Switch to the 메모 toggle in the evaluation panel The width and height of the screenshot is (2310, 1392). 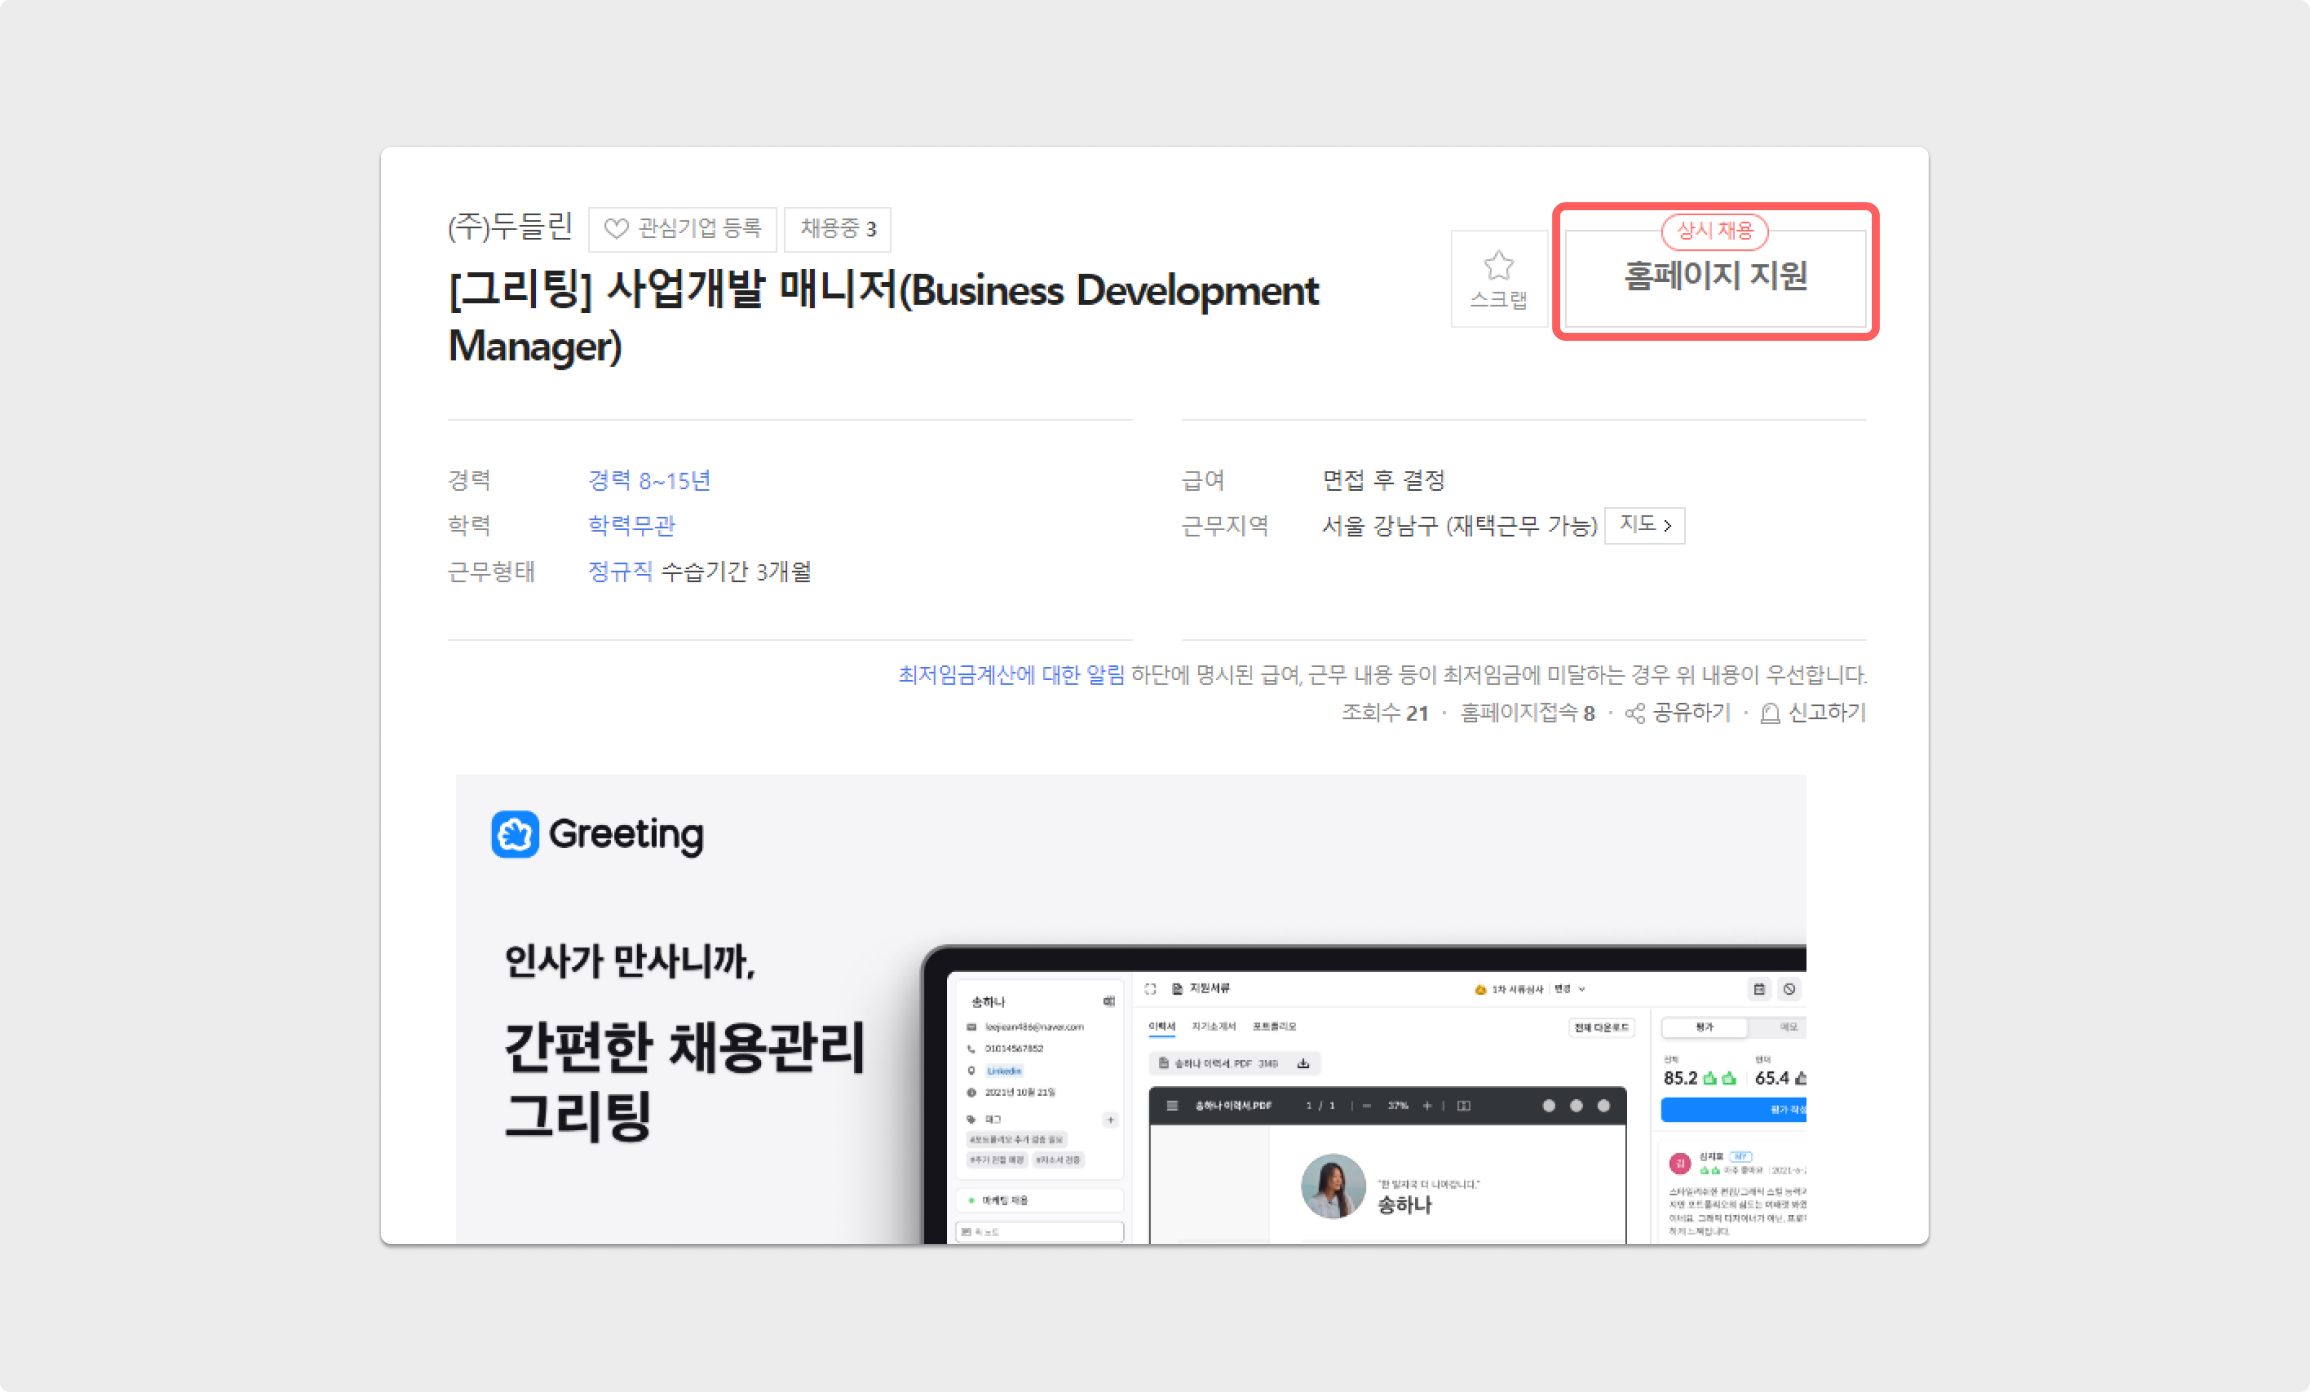pos(1788,1027)
